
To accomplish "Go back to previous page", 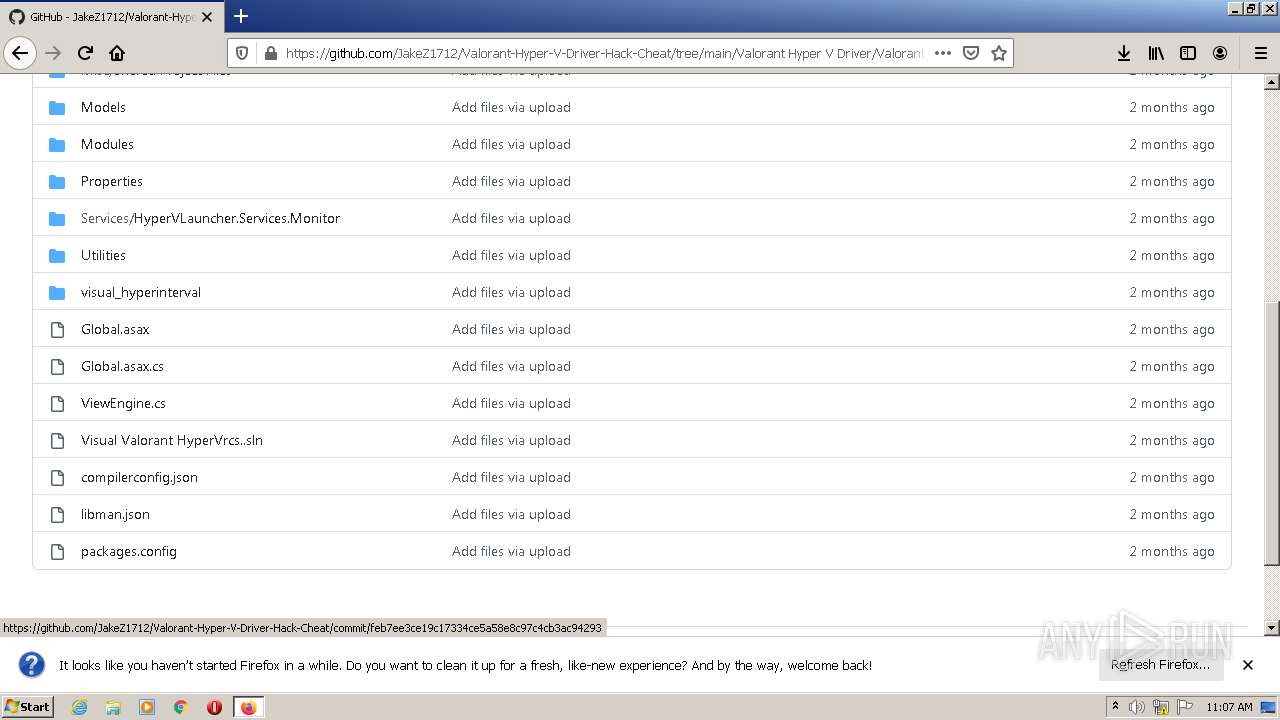I will (20, 53).
